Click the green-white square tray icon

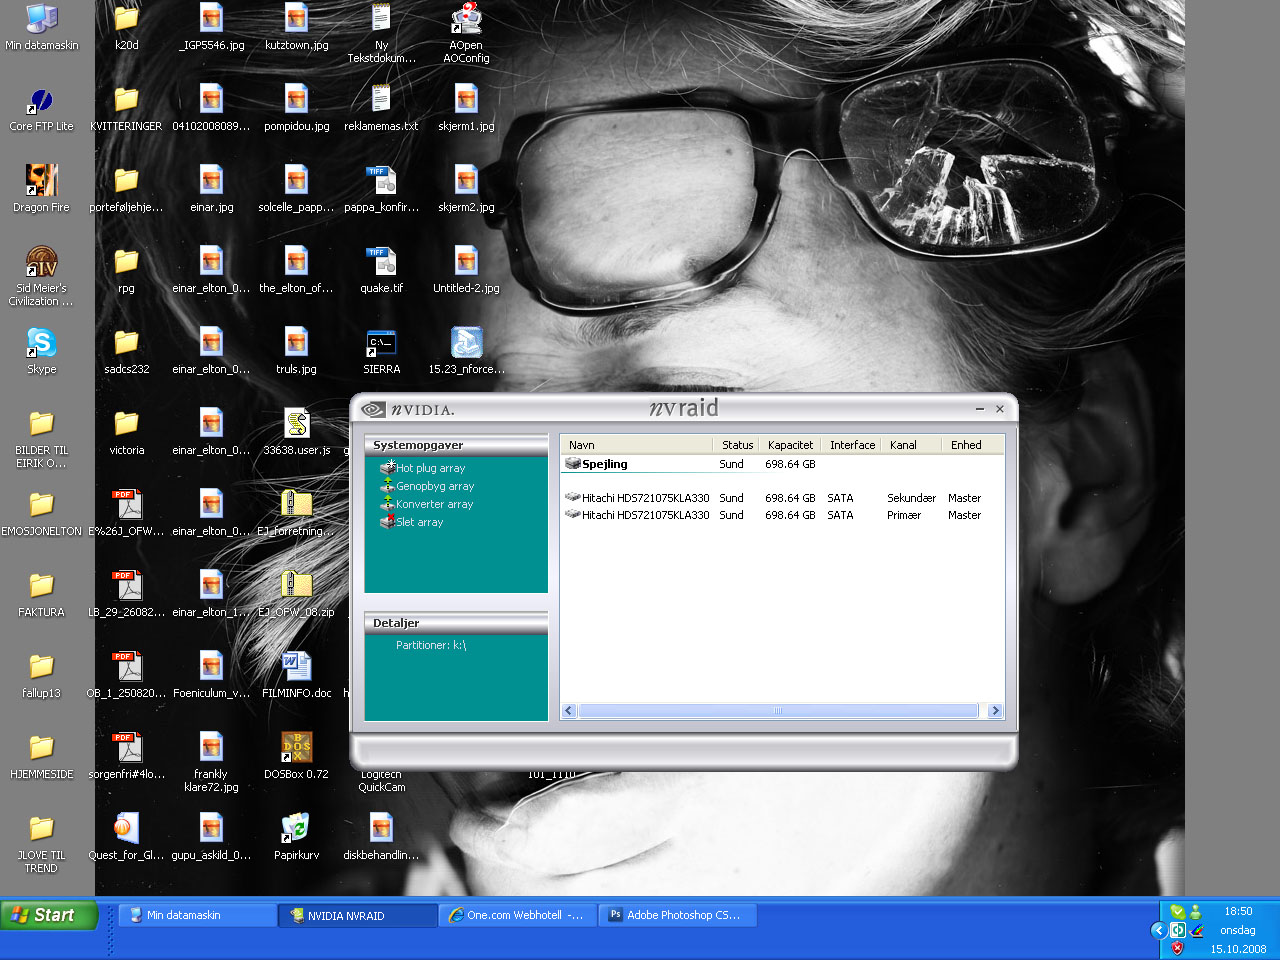[x=1177, y=930]
